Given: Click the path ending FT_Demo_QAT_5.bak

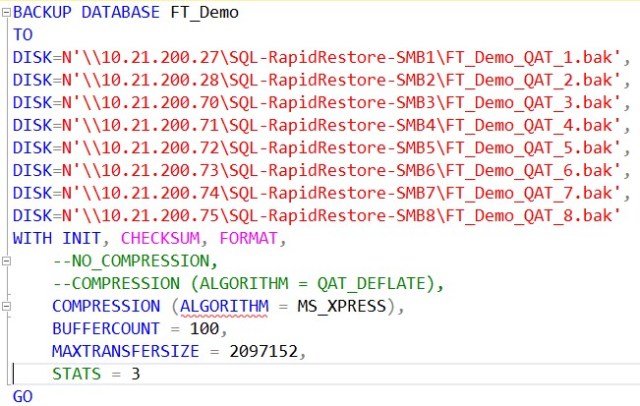Looking at the screenshot, I should coord(341,148).
